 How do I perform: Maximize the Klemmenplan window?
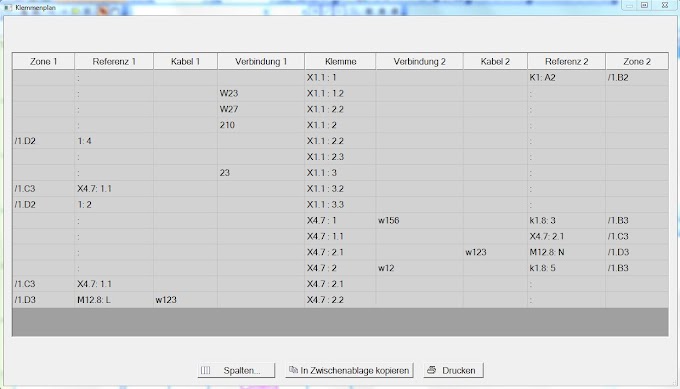[644, 5]
